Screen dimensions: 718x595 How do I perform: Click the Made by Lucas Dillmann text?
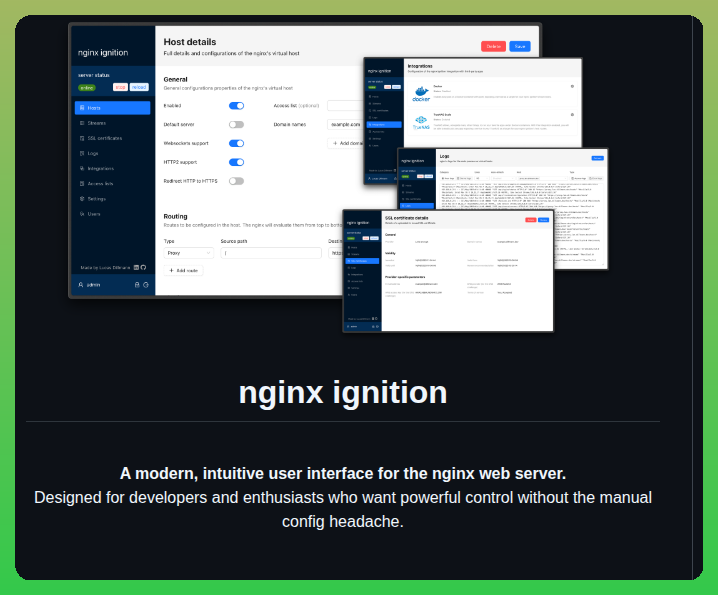[x=105, y=267]
